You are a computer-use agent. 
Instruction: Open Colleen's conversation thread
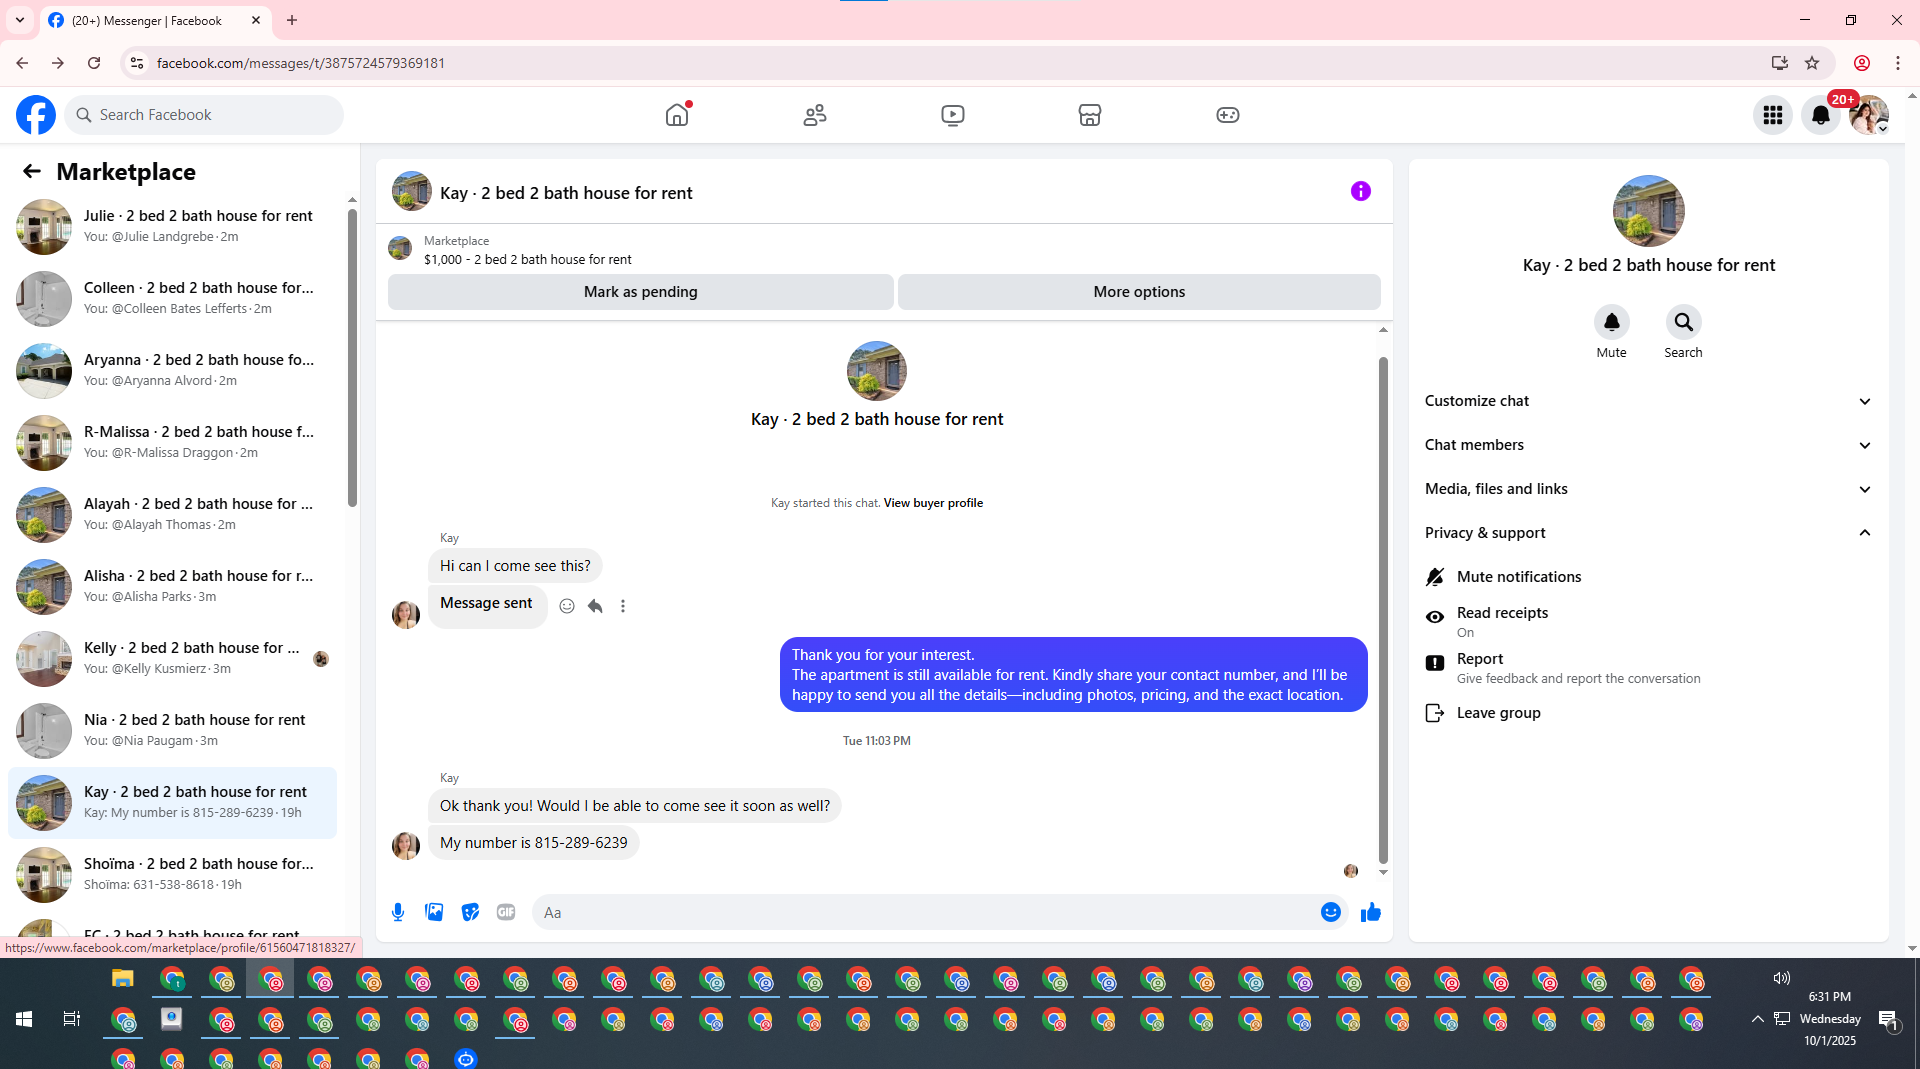tap(172, 299)
